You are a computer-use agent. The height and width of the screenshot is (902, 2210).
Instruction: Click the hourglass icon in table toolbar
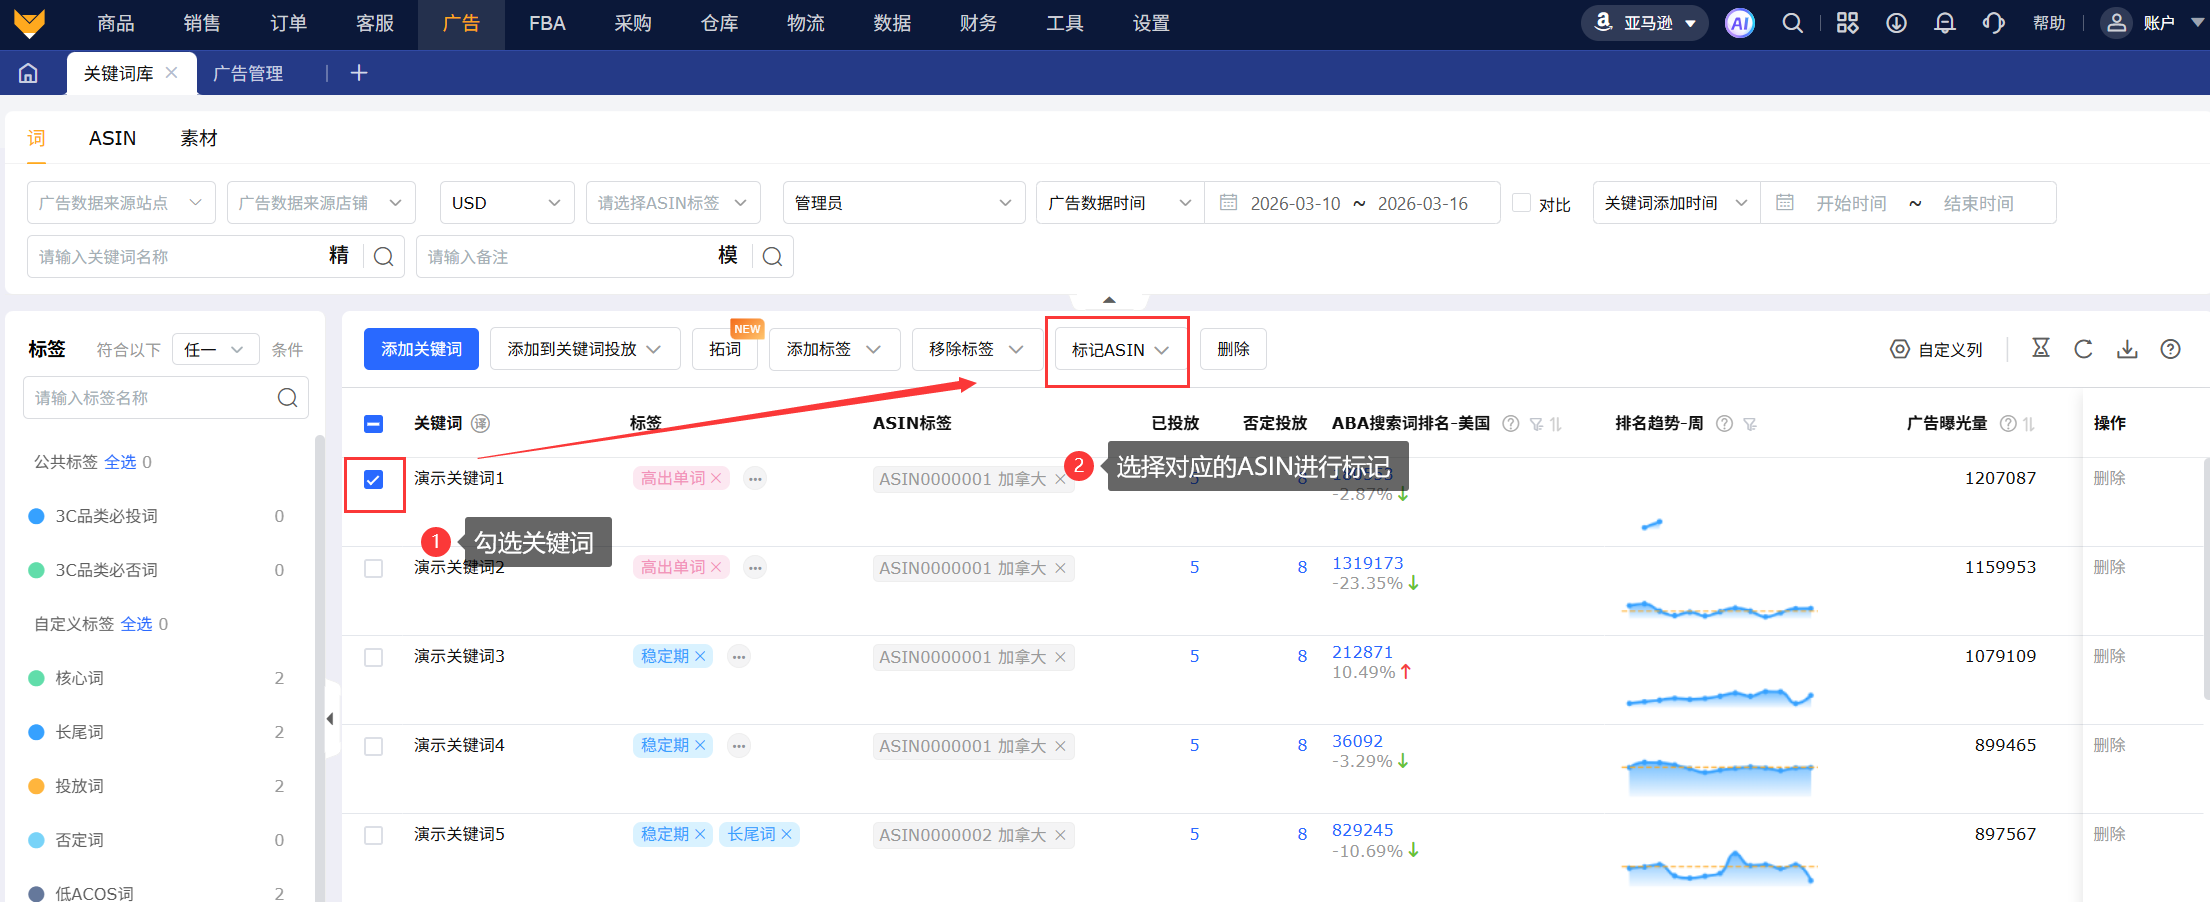pos(2041,348)
